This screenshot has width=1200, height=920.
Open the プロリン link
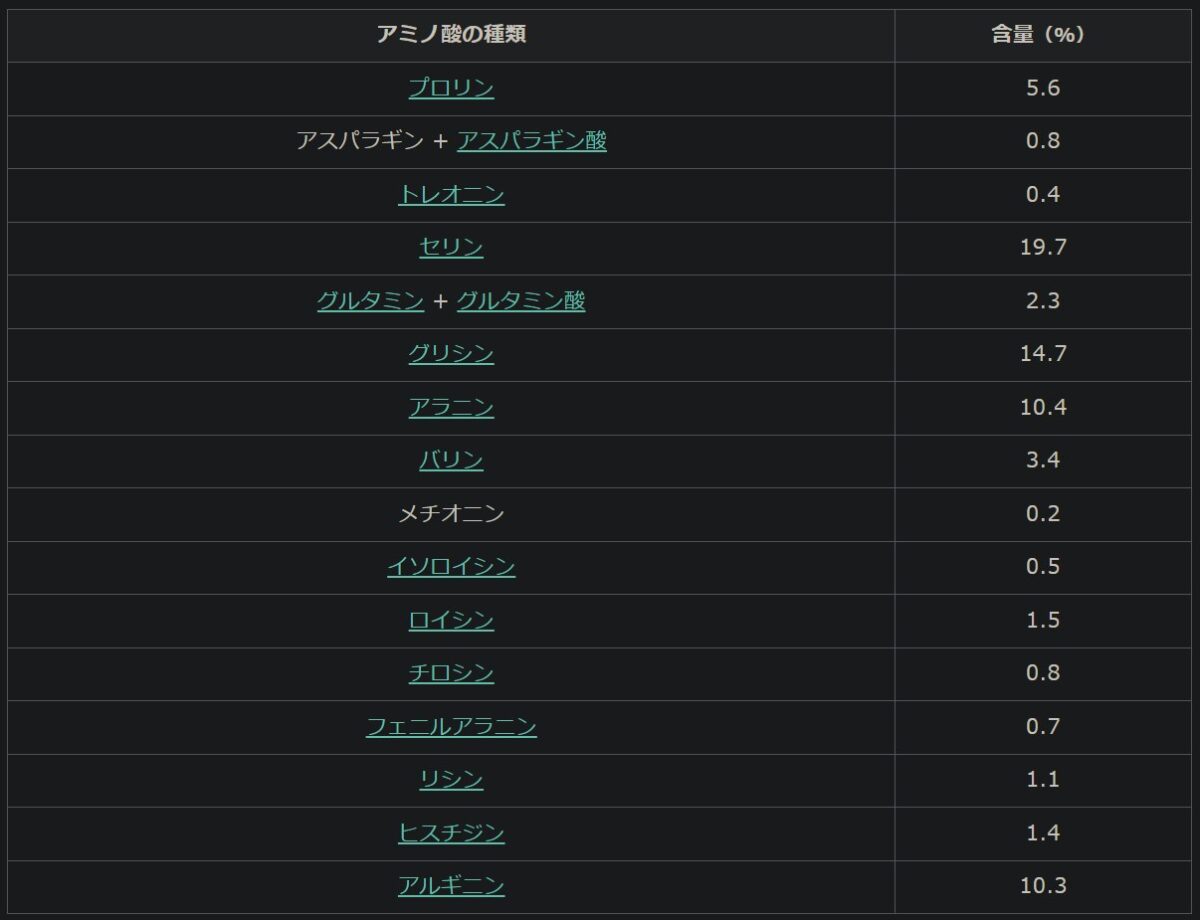[451, 88]
